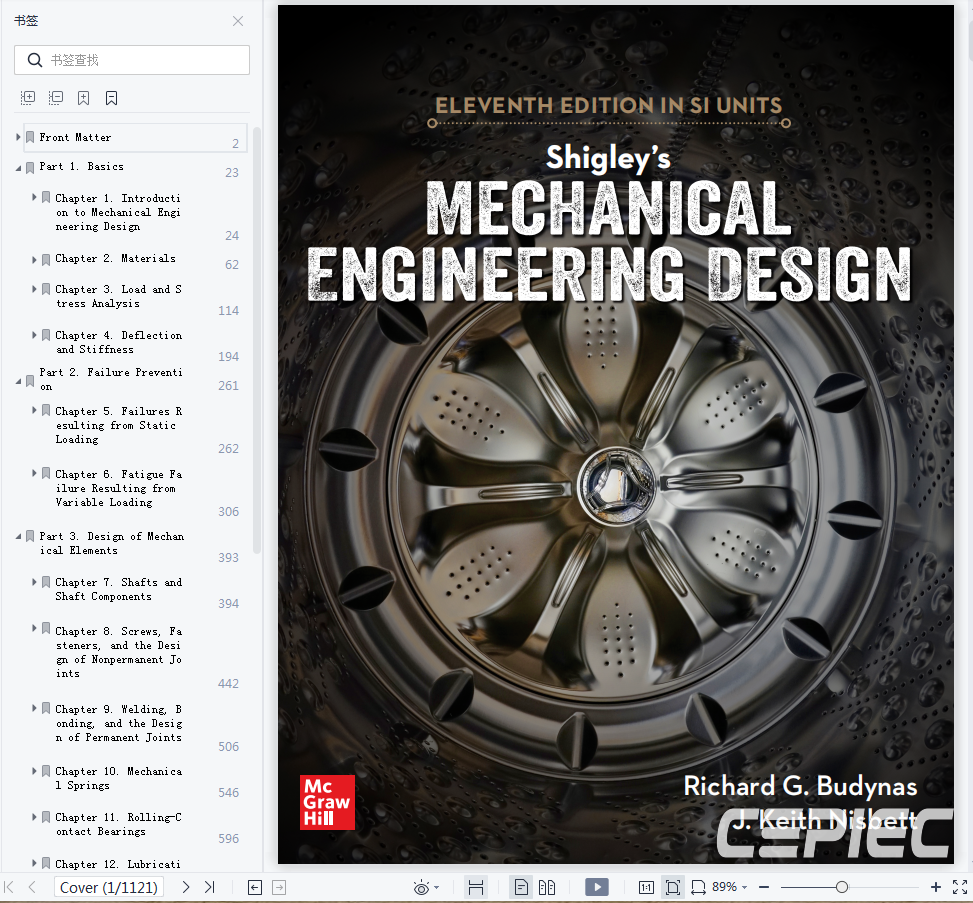Go to the next page
973x903 pixels.
186,887
